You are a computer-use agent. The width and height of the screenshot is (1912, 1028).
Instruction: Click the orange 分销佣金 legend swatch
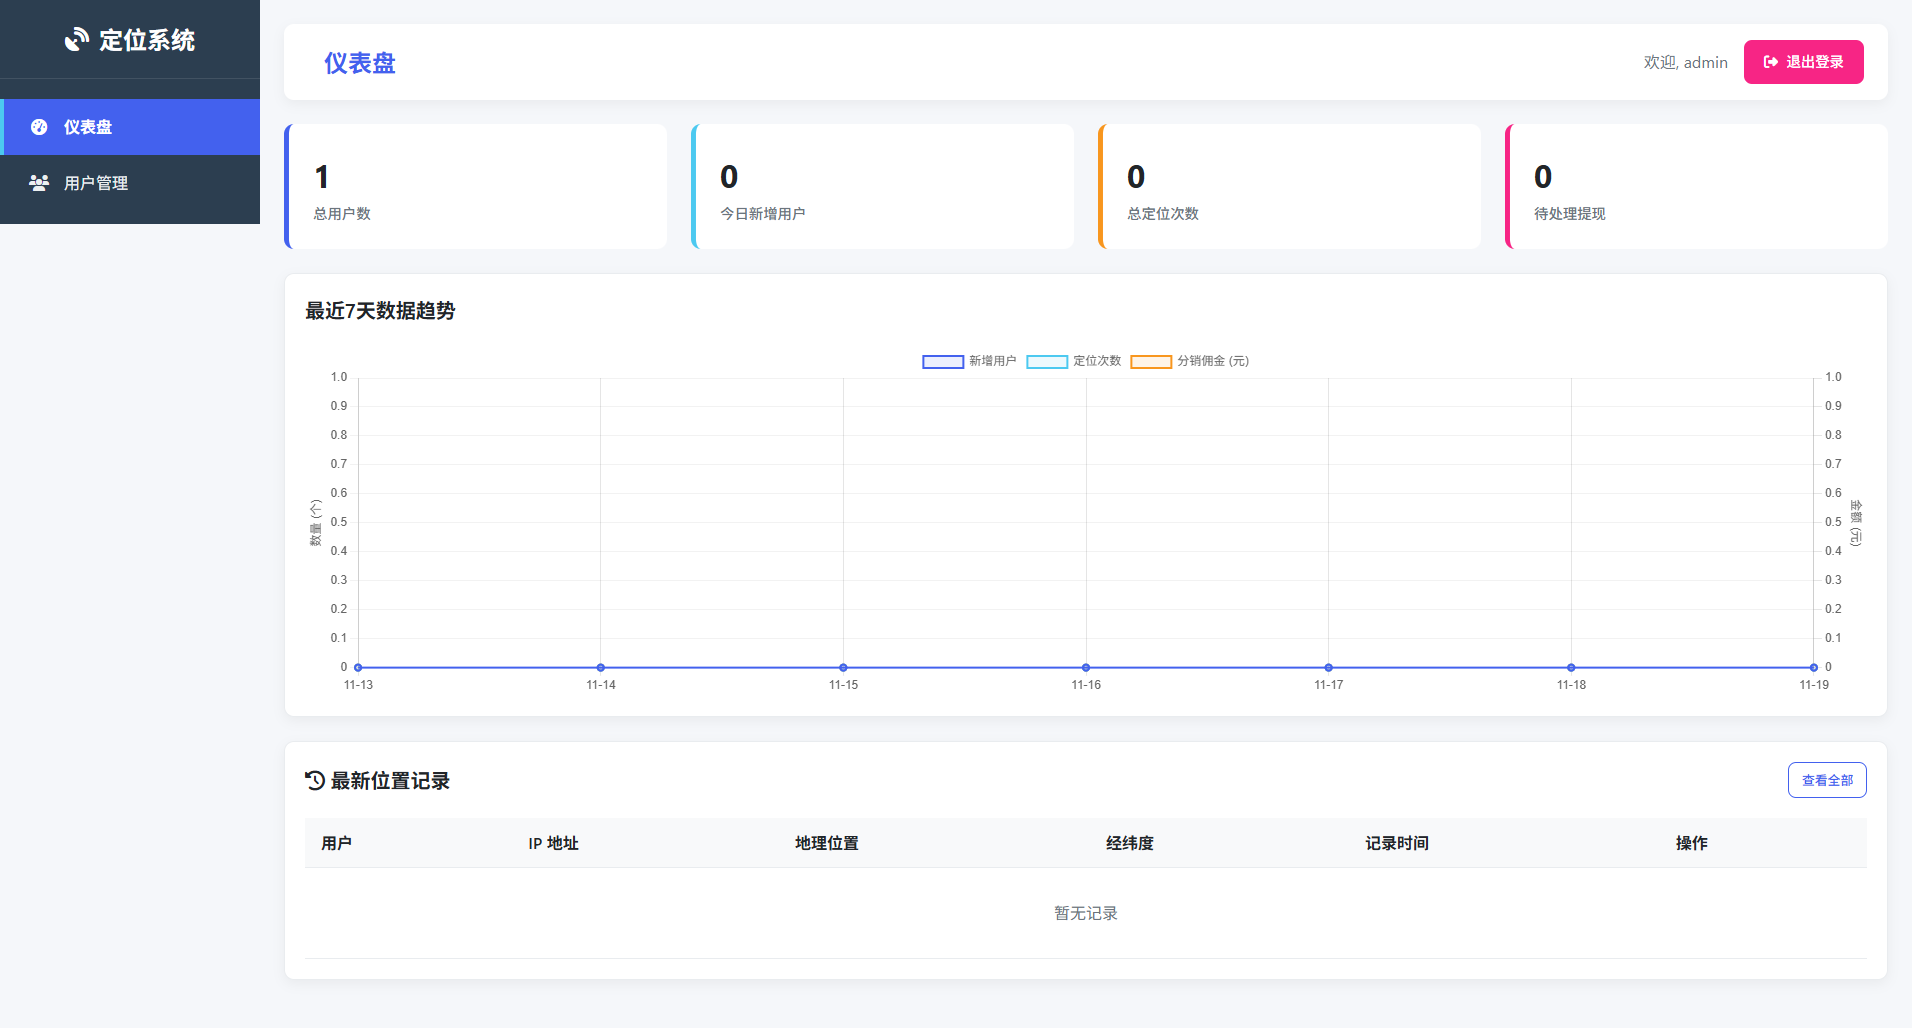tap(1151, 361)
